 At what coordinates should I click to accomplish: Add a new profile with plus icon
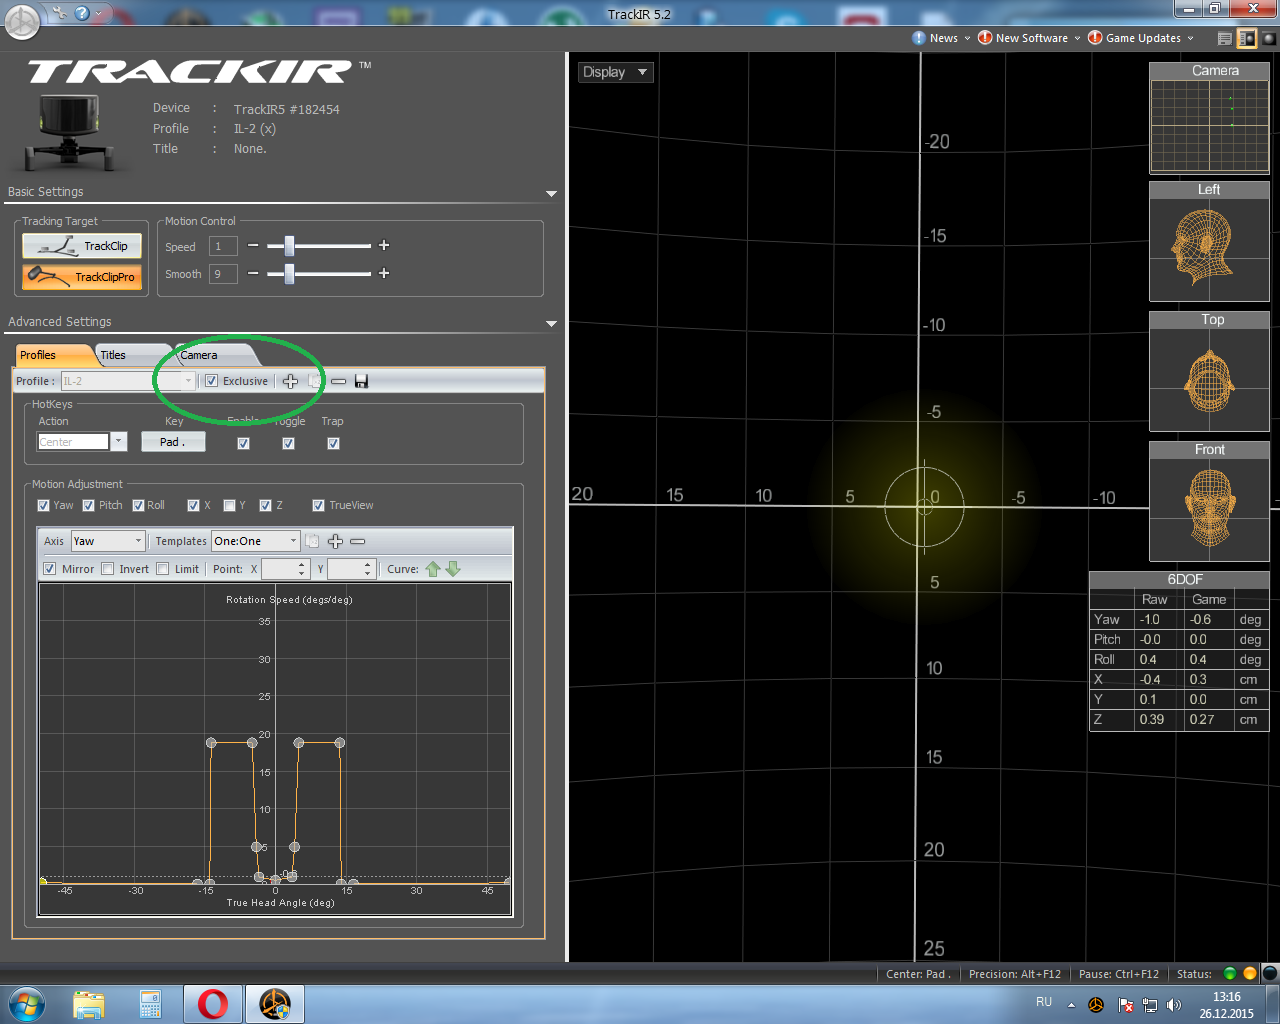[x=290, y=381]
